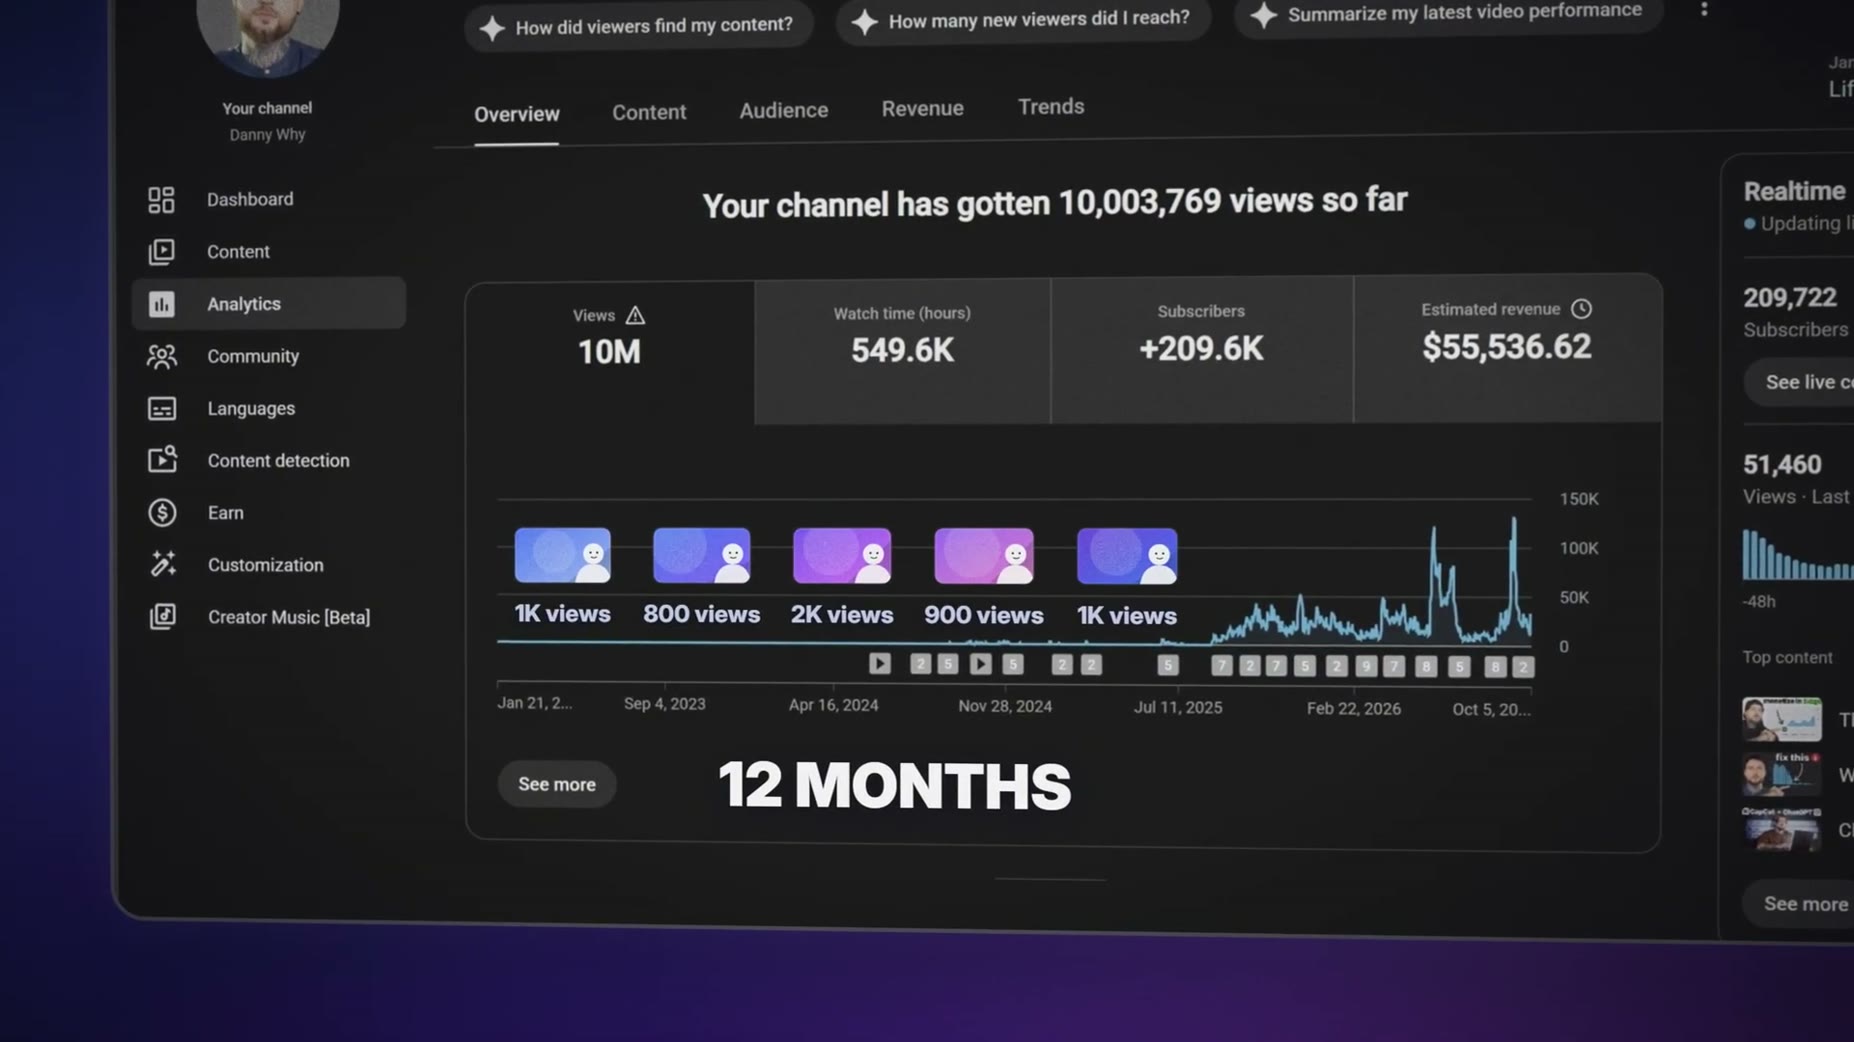Screen dimensions: 1854x1042
Task: Open second Top content video thumbnail
Action: [x=1781, y=773]
